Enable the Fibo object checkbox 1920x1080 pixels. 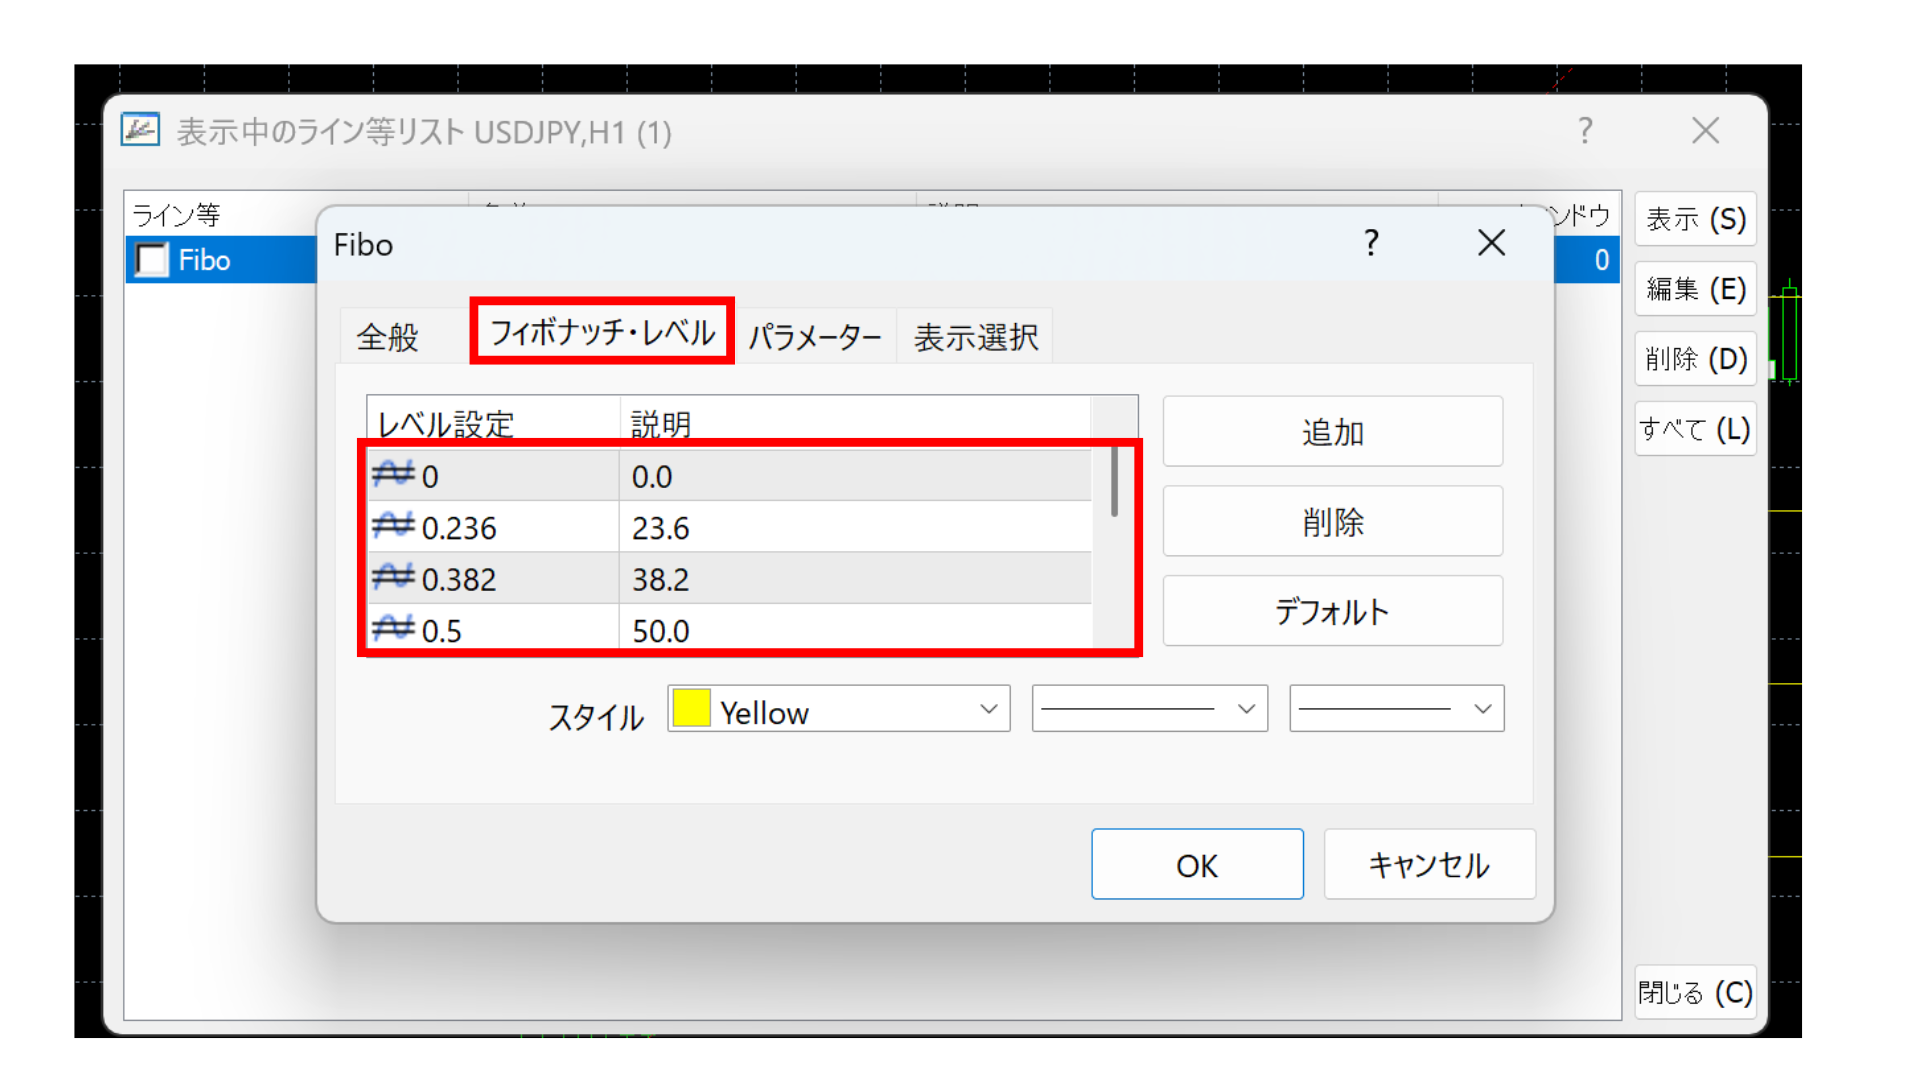pyautogui.click(x=151, y=260)
